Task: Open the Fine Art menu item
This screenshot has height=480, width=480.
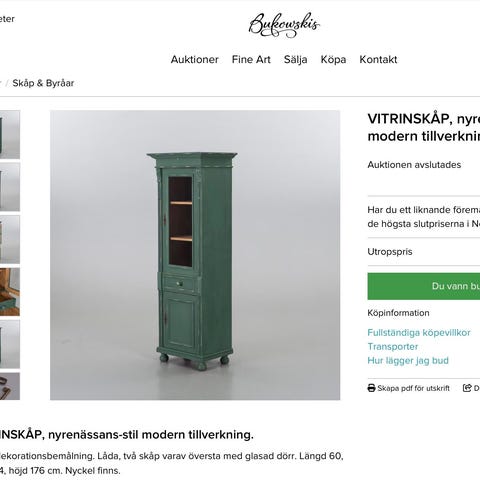Action: [x=251, y=60]
